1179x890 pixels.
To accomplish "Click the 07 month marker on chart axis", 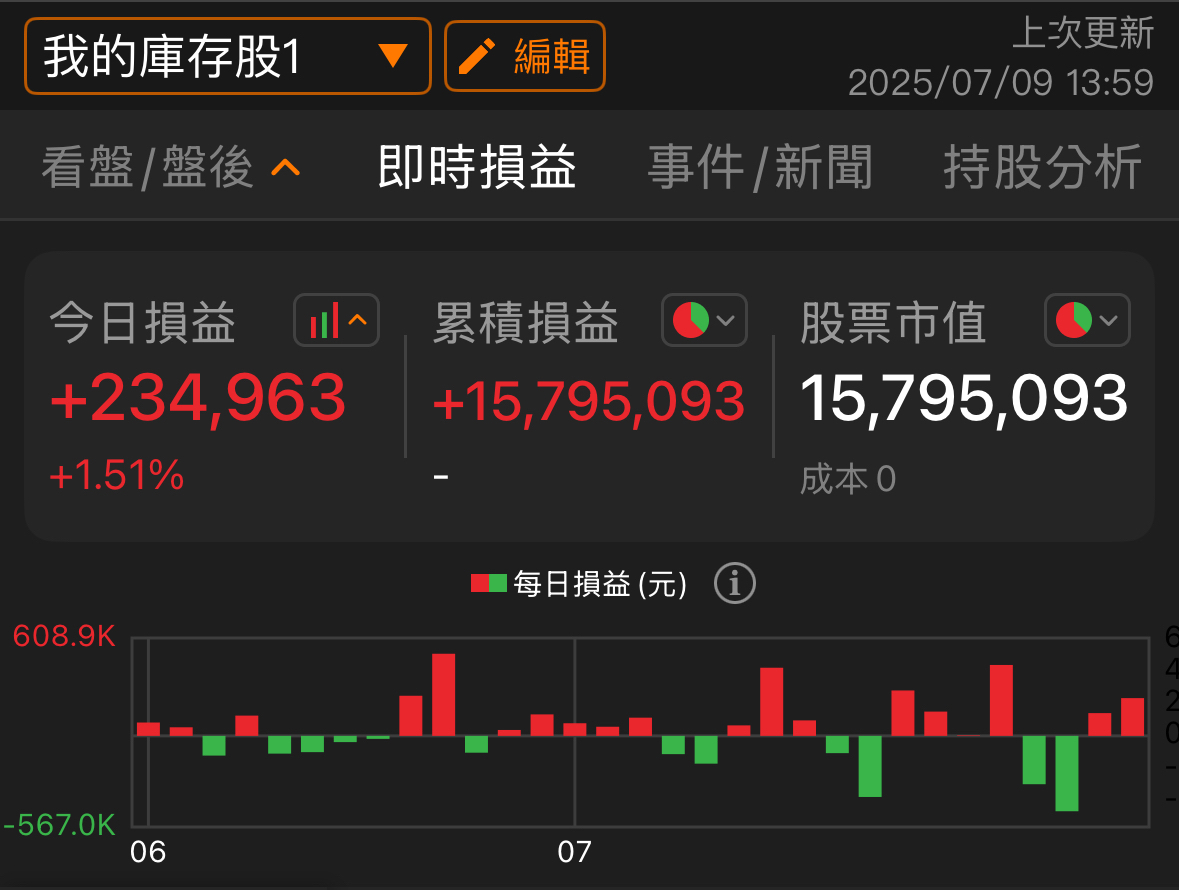I will click(x=574, y=852).
